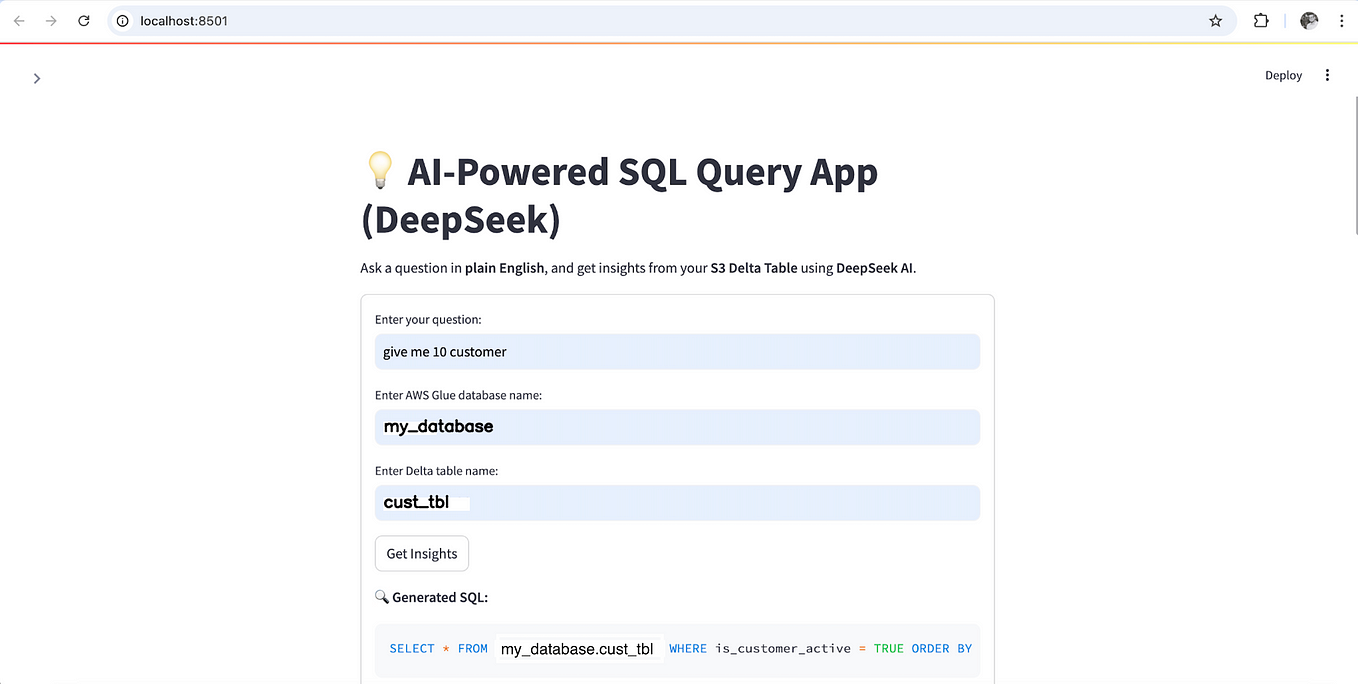
Task: Click the cust_tbl table name field
Action: [x=677, y=502]
